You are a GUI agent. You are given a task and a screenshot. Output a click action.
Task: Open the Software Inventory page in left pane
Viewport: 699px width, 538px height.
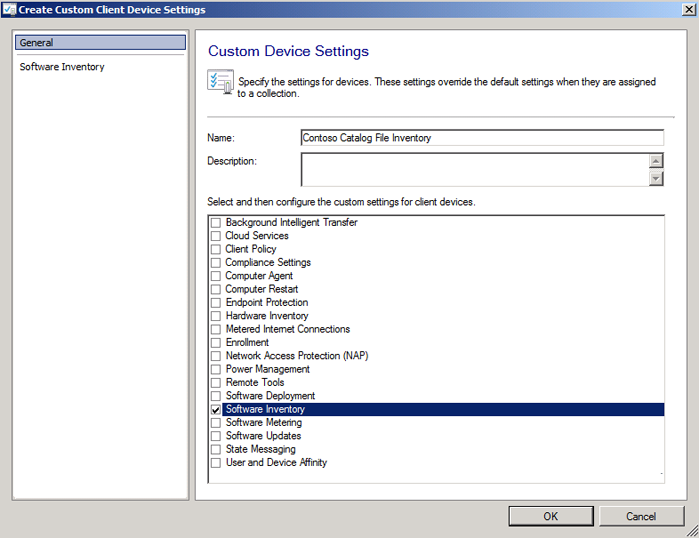[62, 67]
